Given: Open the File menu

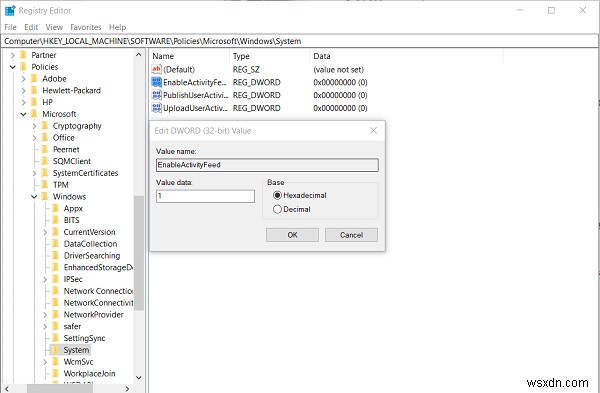Looking at the screenshot, I should (10, 27).
